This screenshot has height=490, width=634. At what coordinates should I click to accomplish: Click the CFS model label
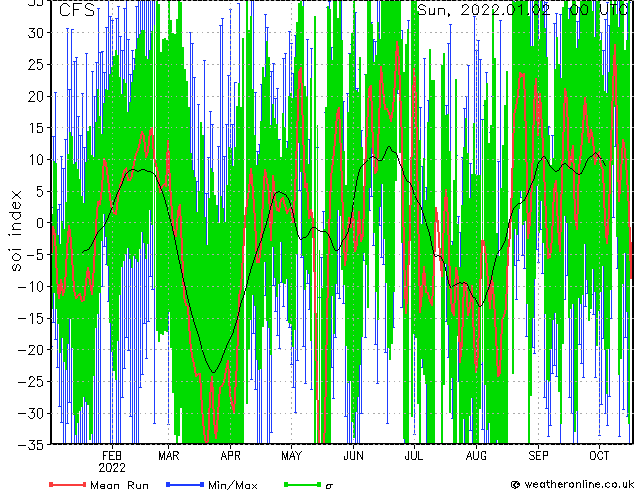point(77,10)
